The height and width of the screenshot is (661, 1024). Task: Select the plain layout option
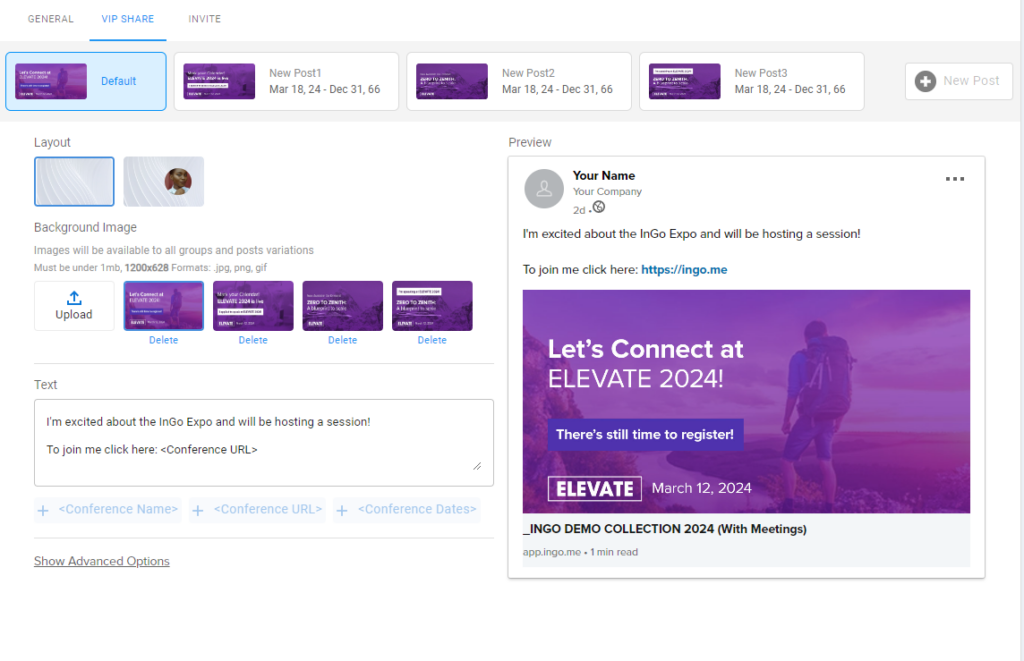[74, 182]
